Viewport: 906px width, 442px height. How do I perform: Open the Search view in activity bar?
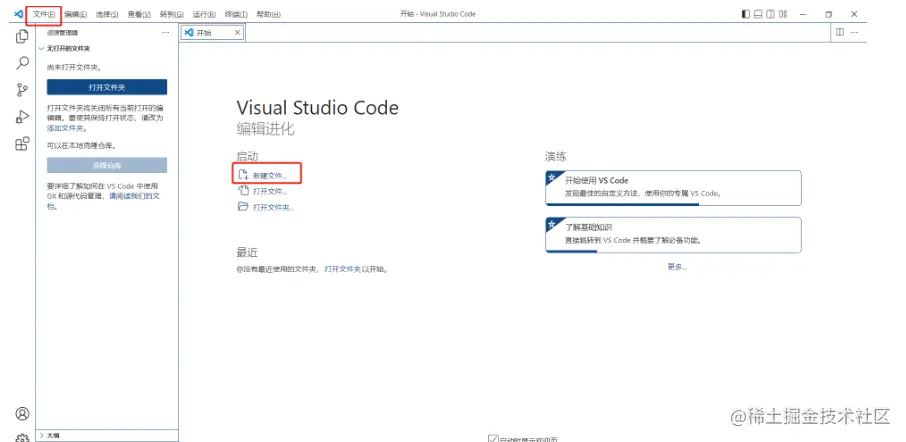pyautogui.click(x=22, y=63)
